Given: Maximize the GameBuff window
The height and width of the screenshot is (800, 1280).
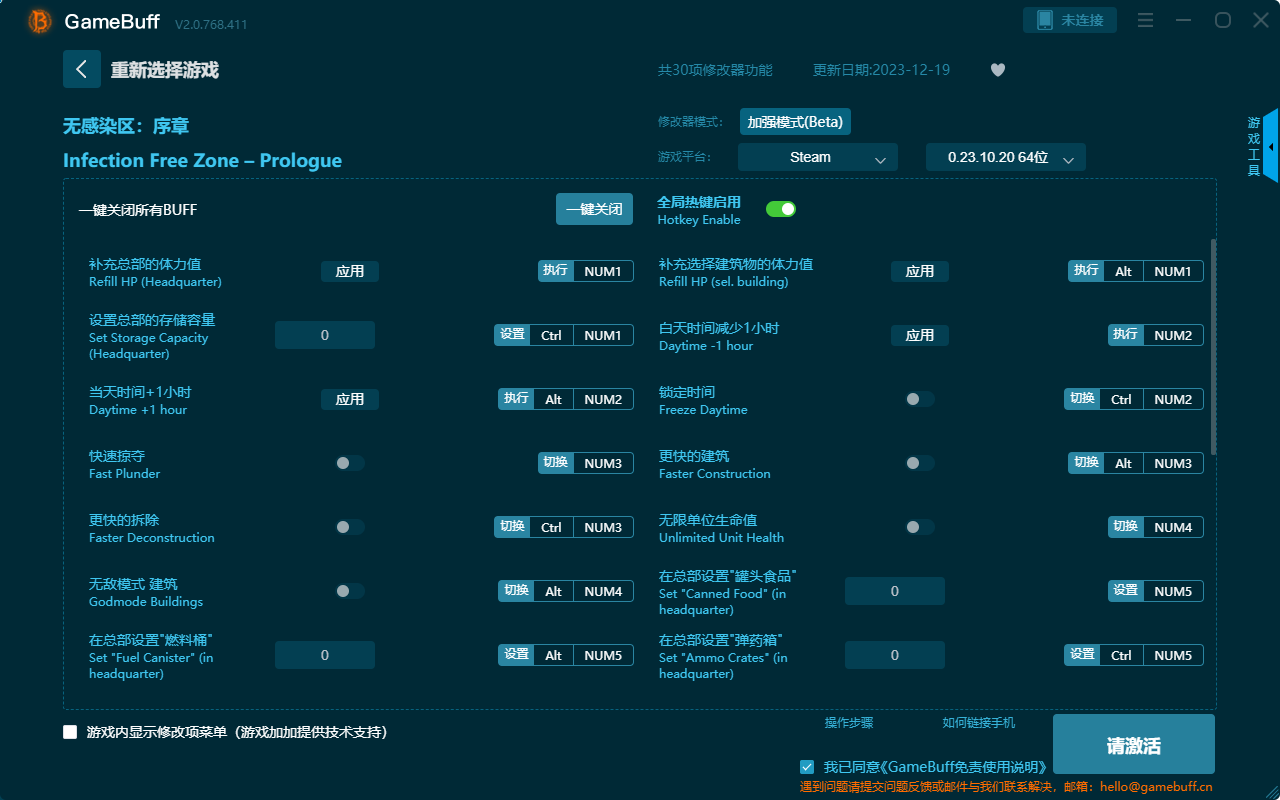Looking at the screenshot, I should [1222, 20].
